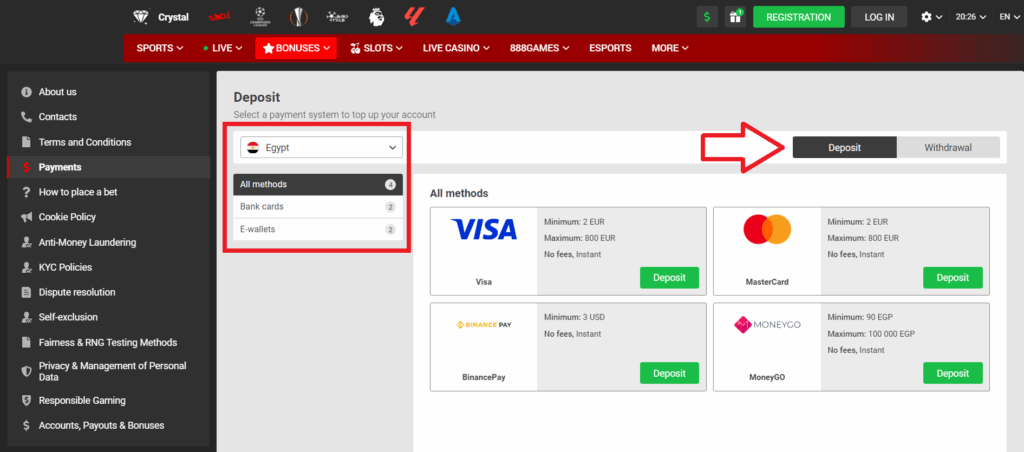Viewport: 1024px width, 452px height.
Task: Click the Crystal diamond logo
Action: (x=161, y=17)
